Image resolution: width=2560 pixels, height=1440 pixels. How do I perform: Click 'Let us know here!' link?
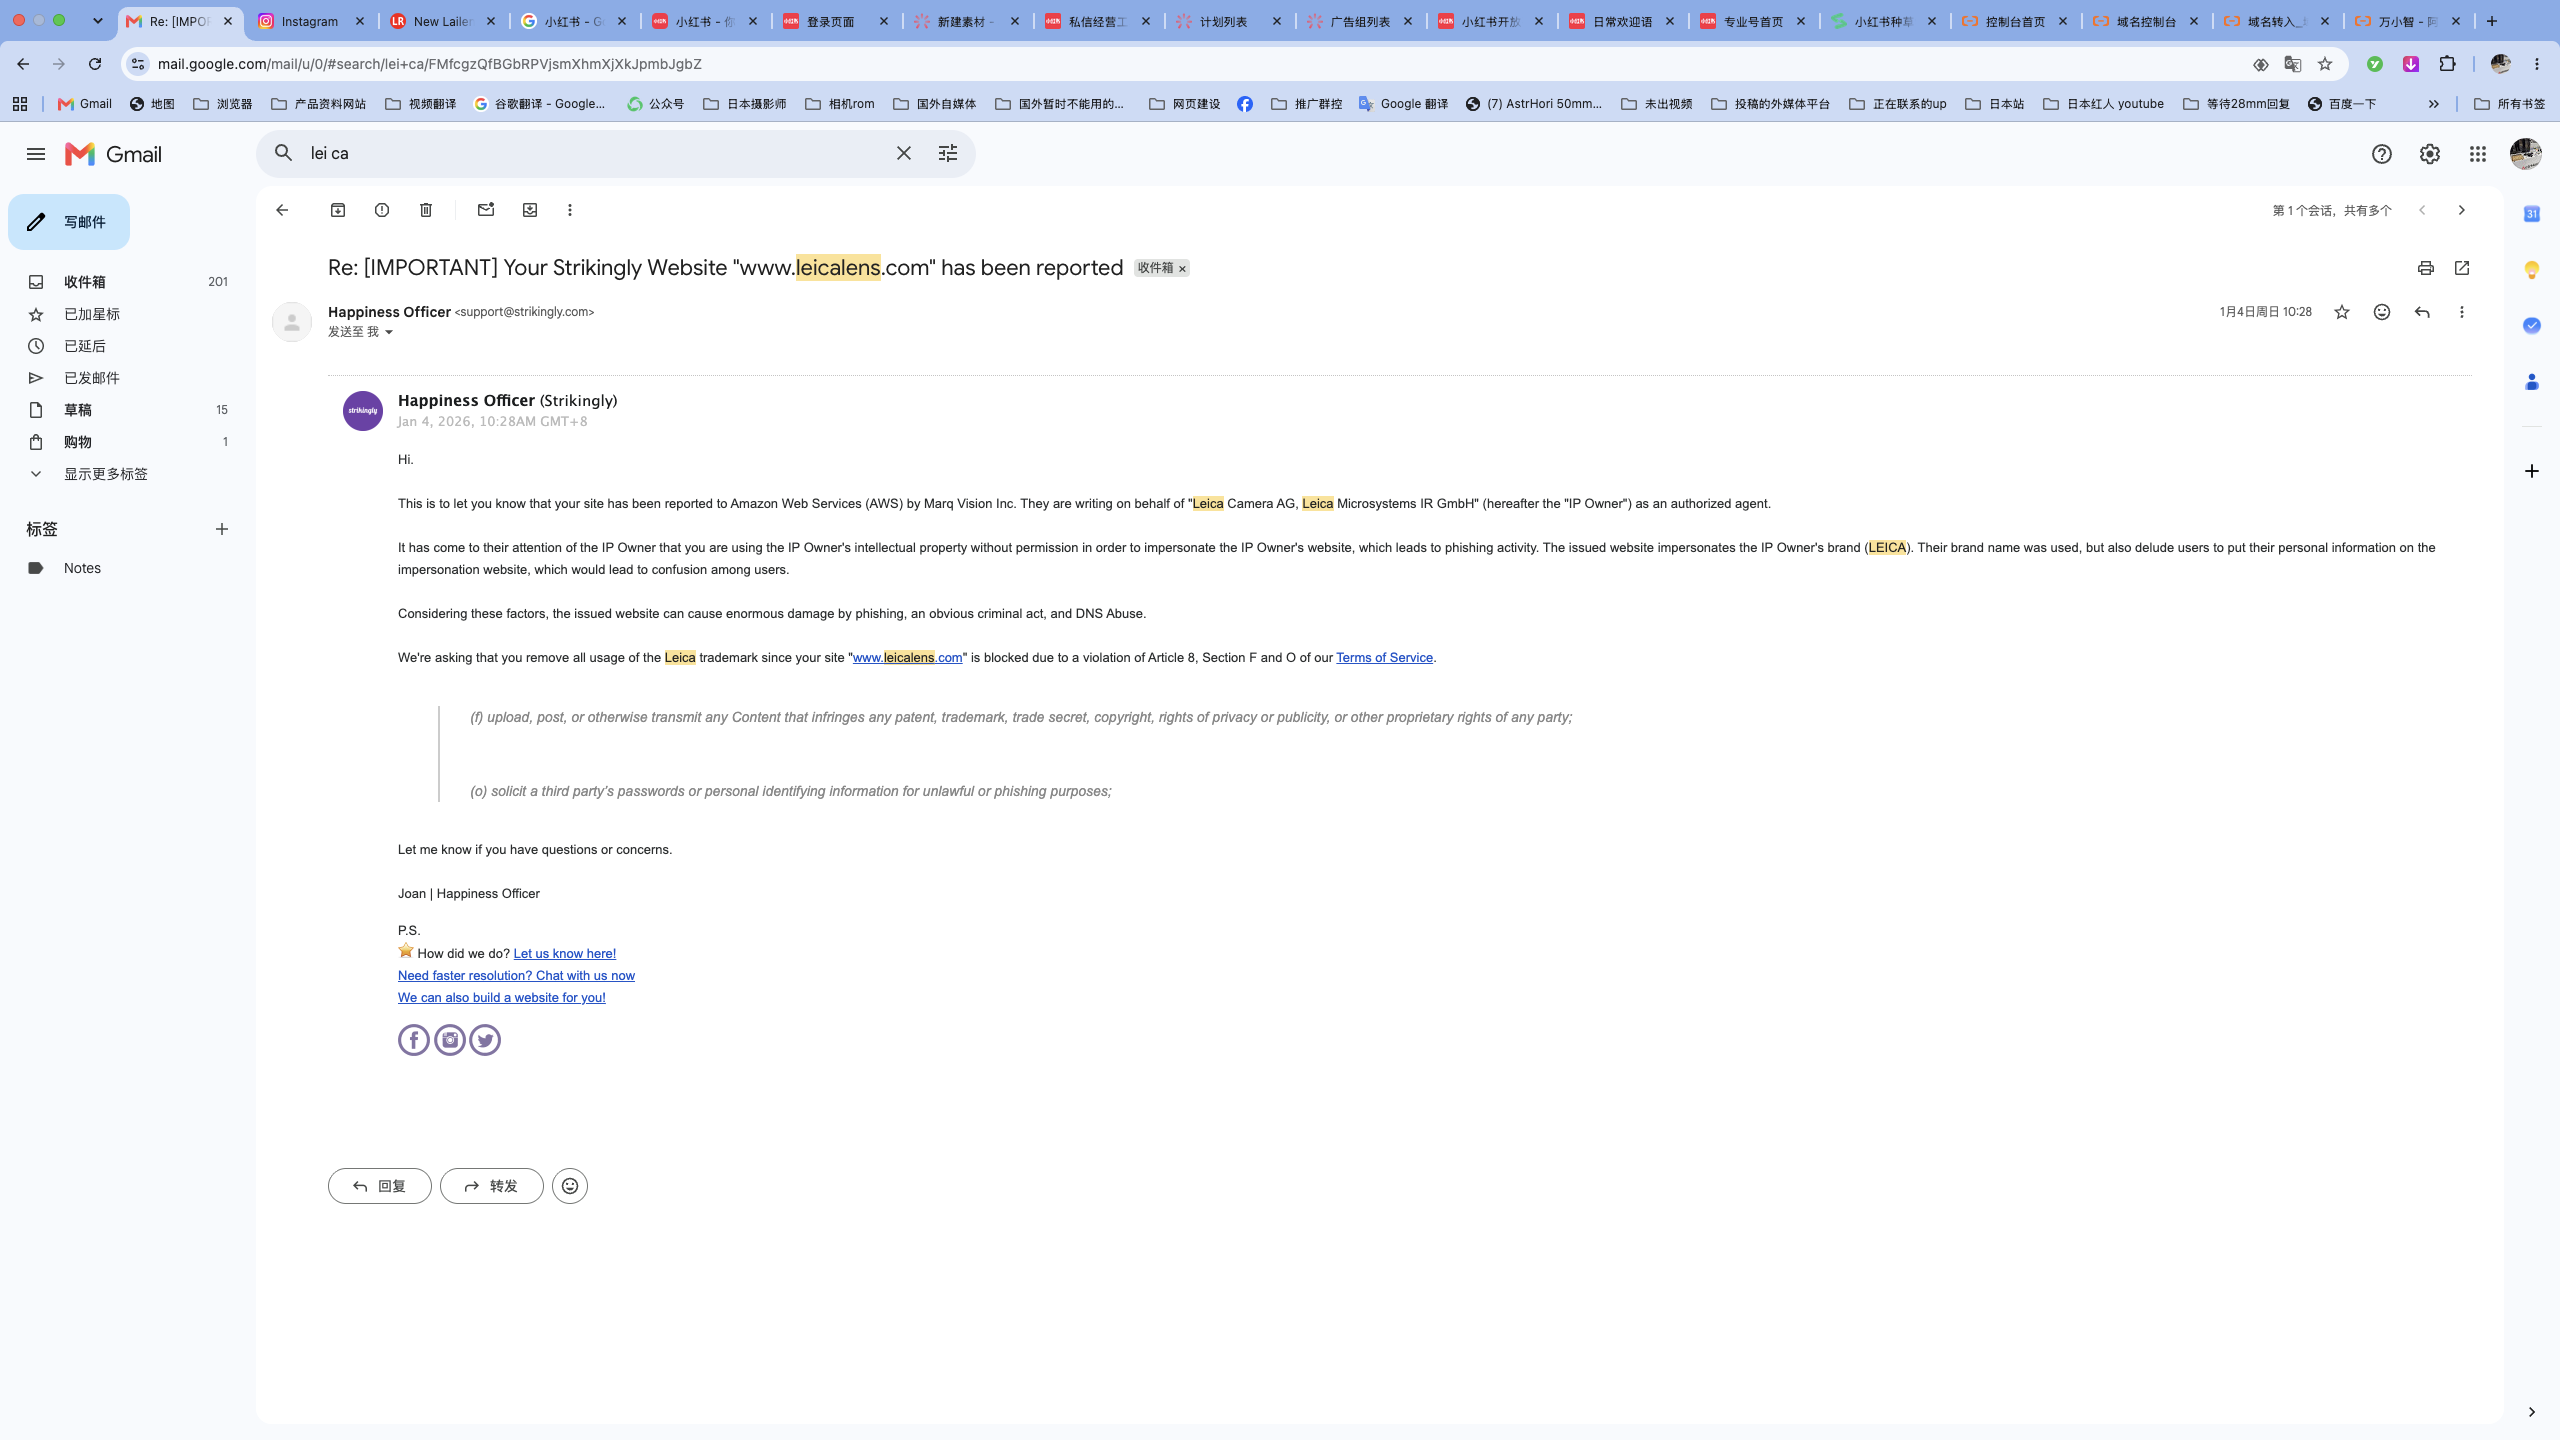coord(564,954)
